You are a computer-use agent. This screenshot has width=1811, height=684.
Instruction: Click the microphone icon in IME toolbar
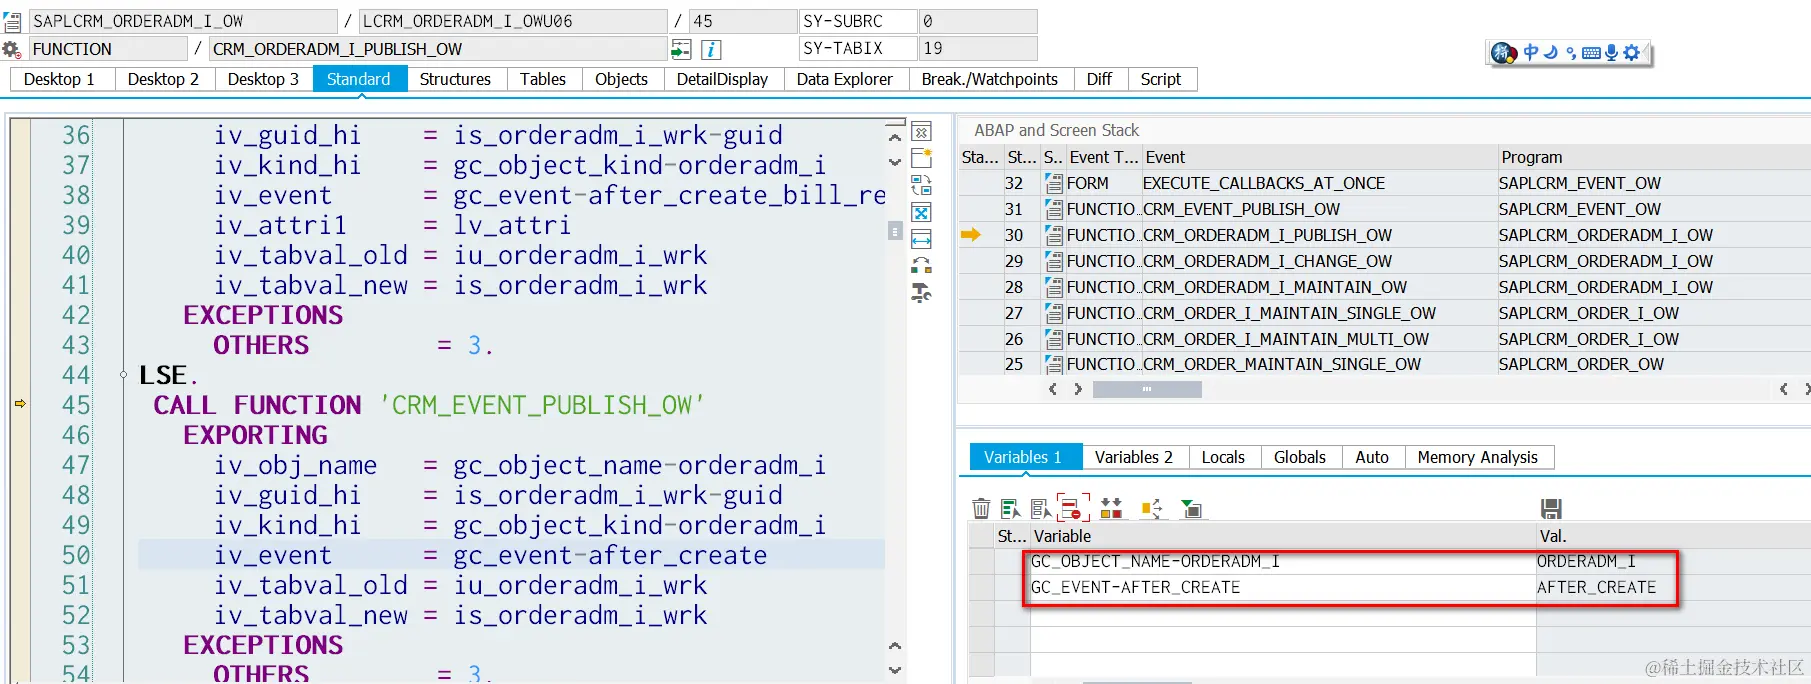tap(1611, 53)
